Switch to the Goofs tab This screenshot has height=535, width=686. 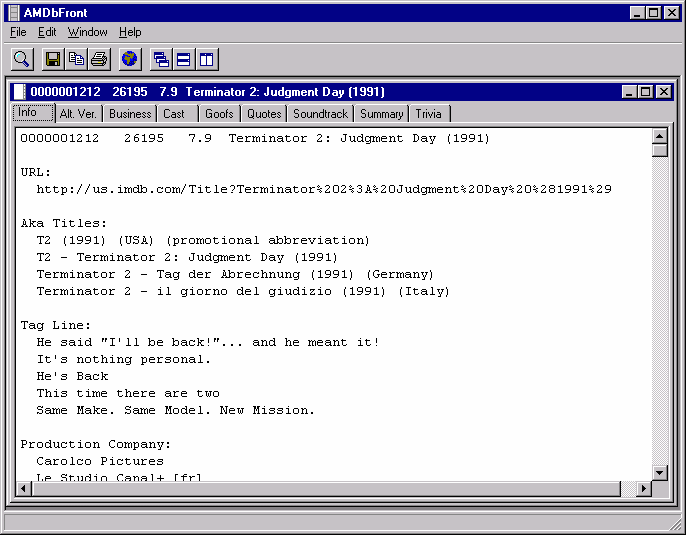(220, 114)
